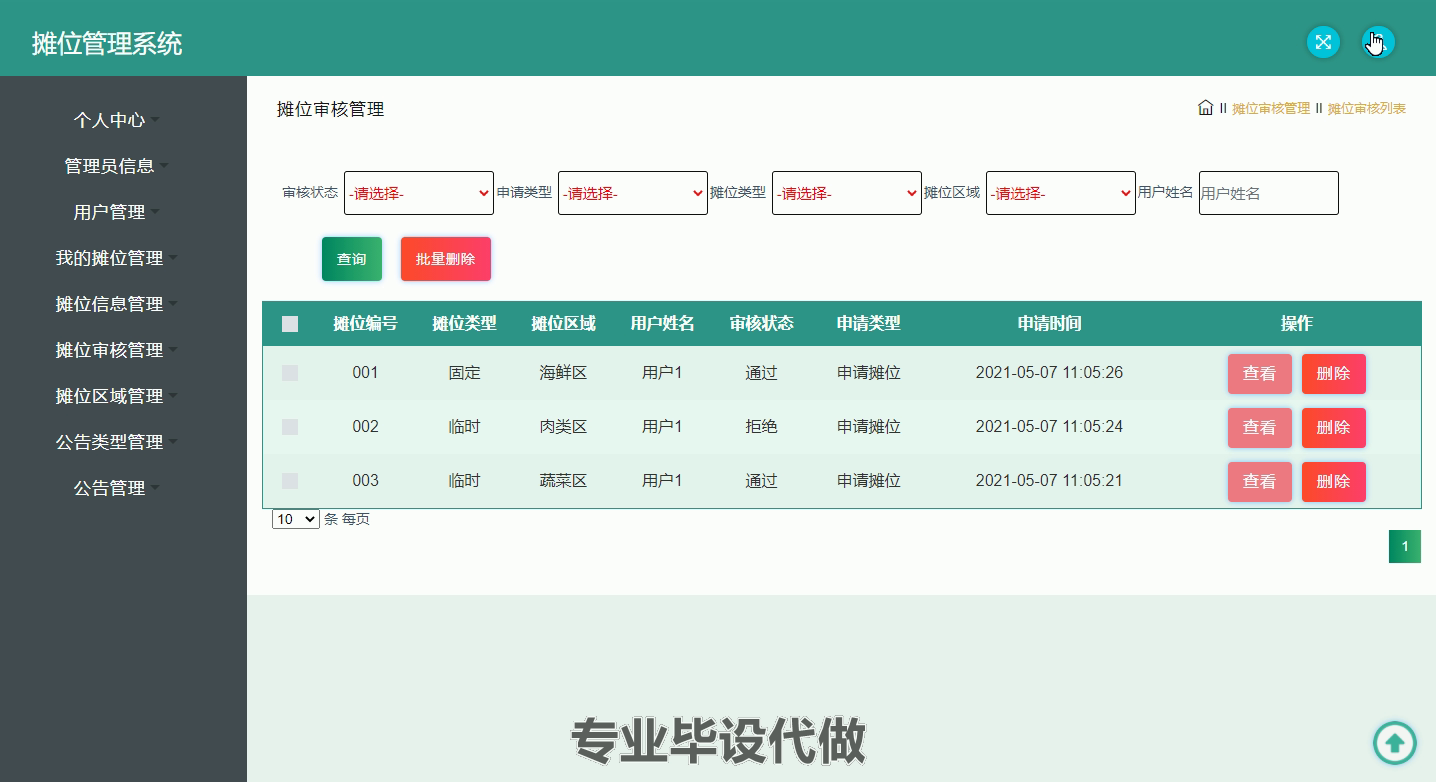Open the 摊位类型 dropdown filter
The height and width of the screenshot is (782, 1436).
[x=847, y=193]
